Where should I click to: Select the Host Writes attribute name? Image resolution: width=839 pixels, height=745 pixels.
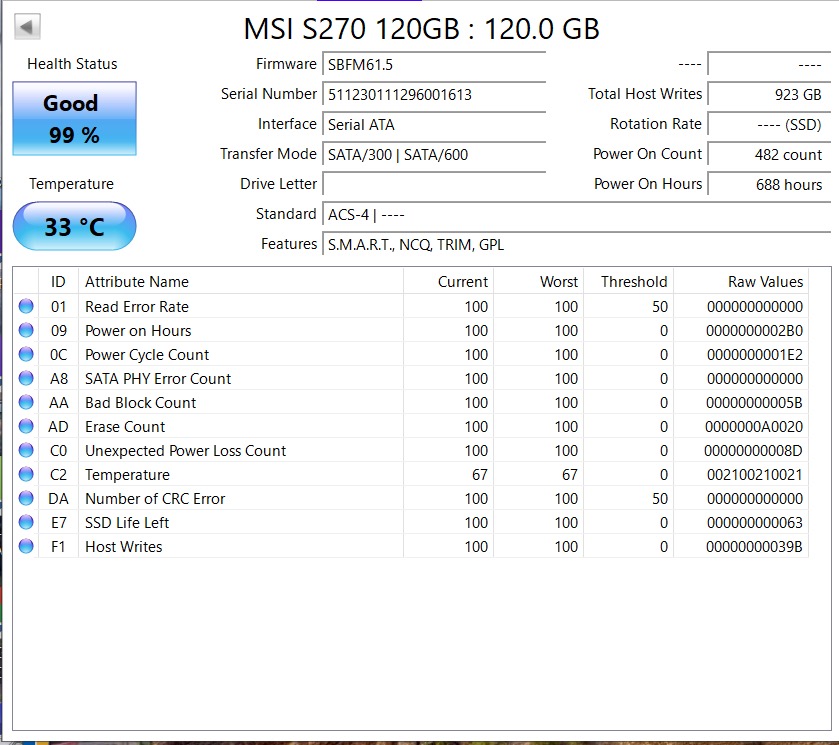[124, 547]
